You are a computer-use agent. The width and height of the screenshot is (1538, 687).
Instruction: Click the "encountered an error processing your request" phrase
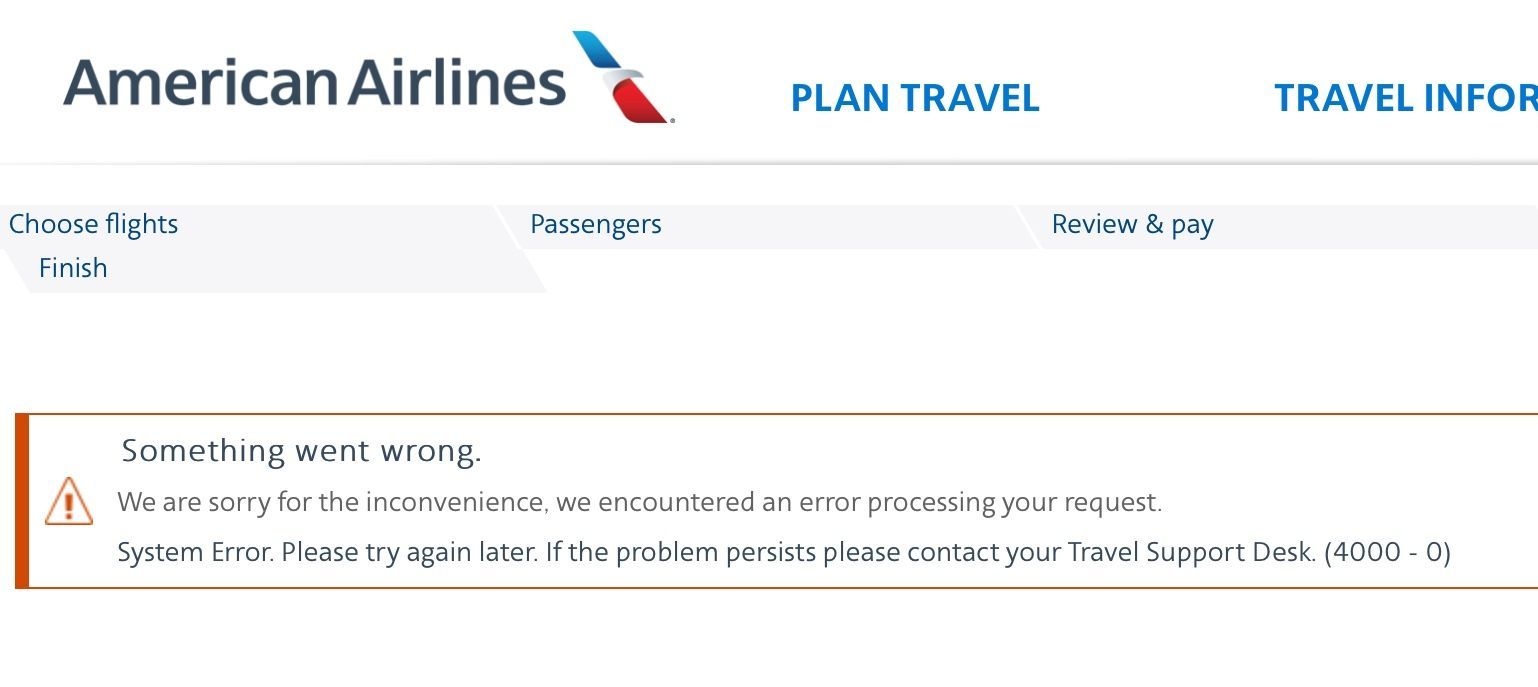point(859,502)
